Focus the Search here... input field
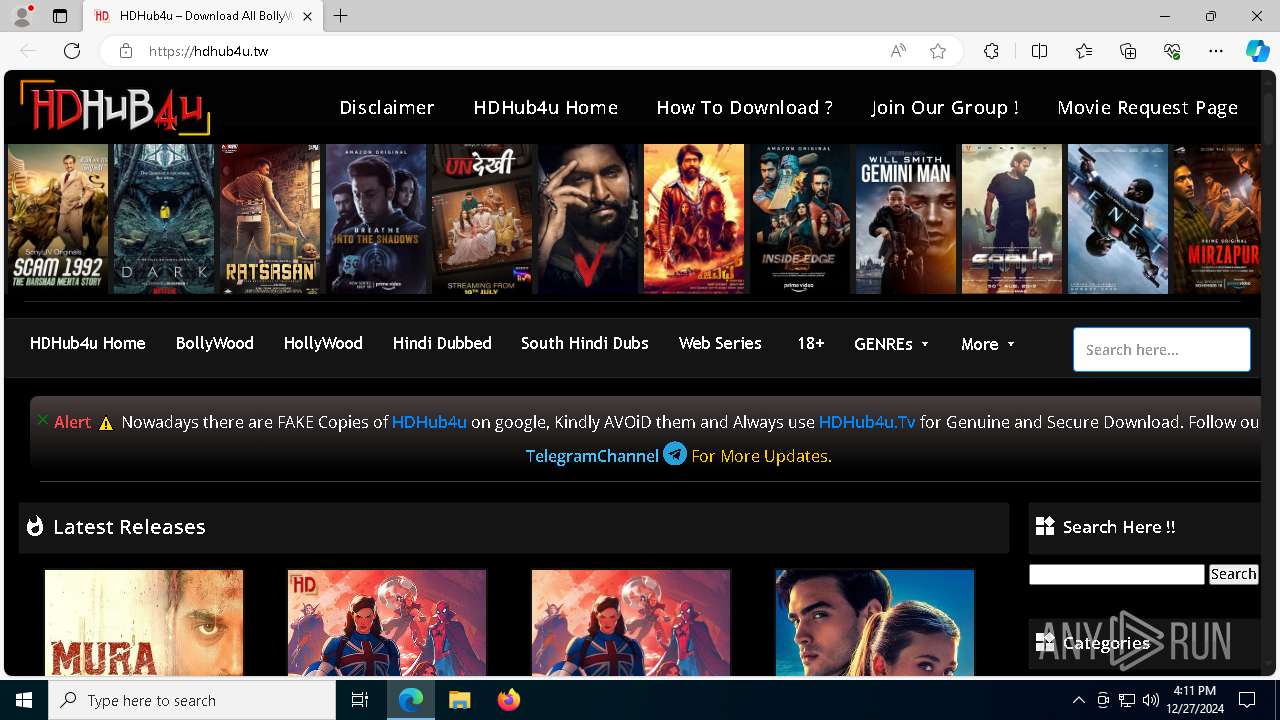This screenshot has width=1280, height=720. pos(1162,350)
